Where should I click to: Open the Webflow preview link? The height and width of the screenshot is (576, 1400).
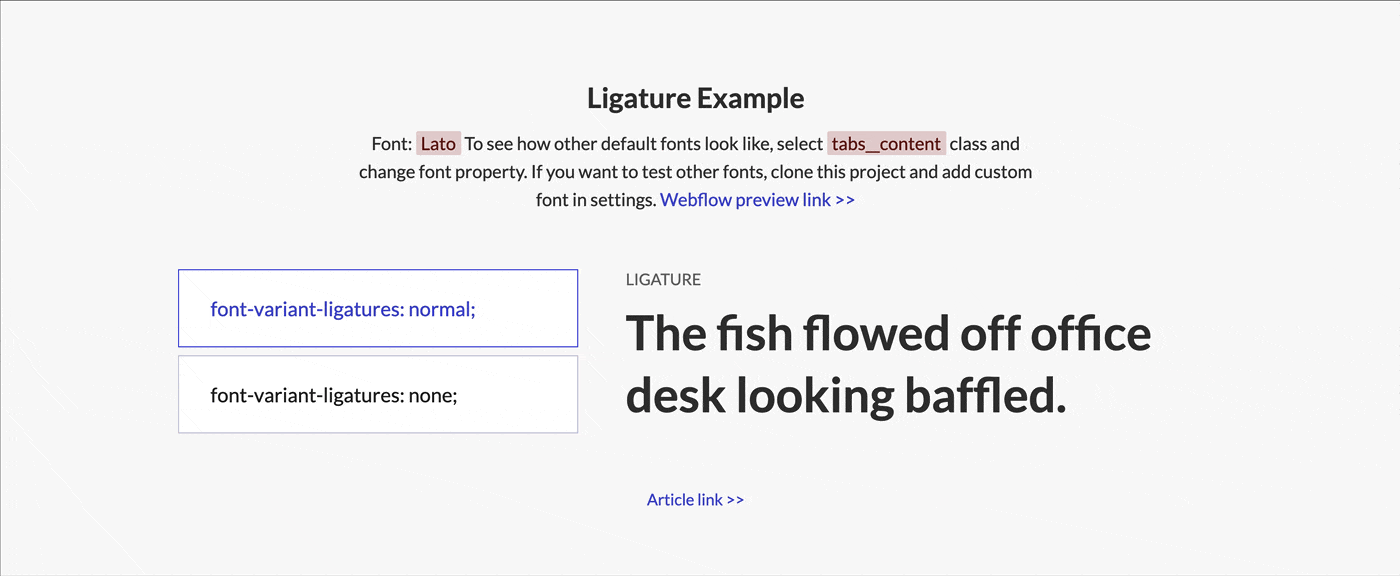click(747, 199)
